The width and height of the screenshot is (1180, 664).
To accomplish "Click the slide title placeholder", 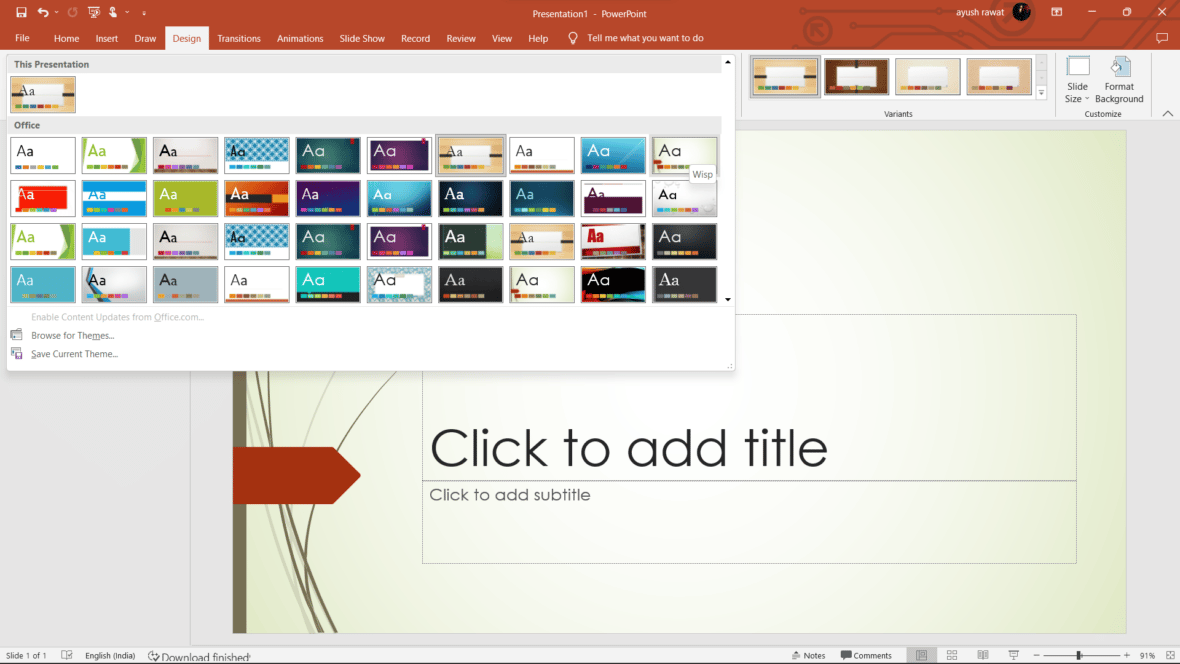I will coord(748,448).
